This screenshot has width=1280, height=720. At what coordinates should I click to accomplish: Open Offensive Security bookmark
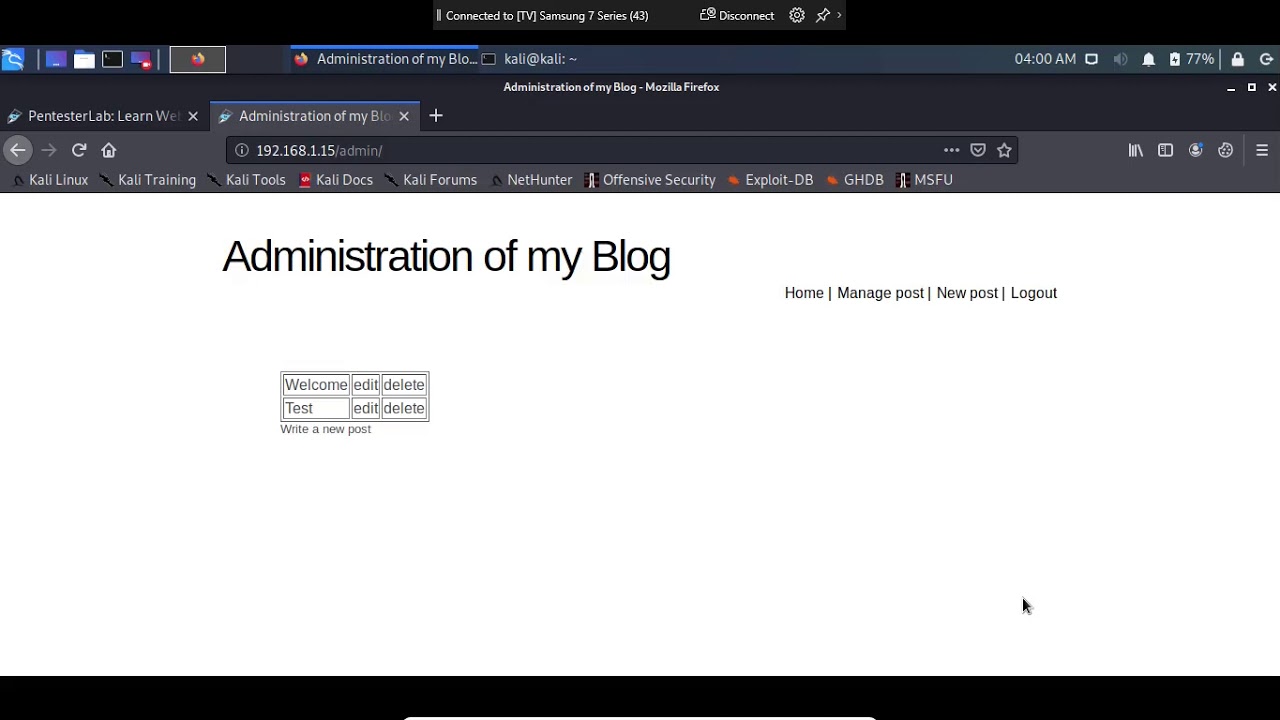(x=650, y=180)
